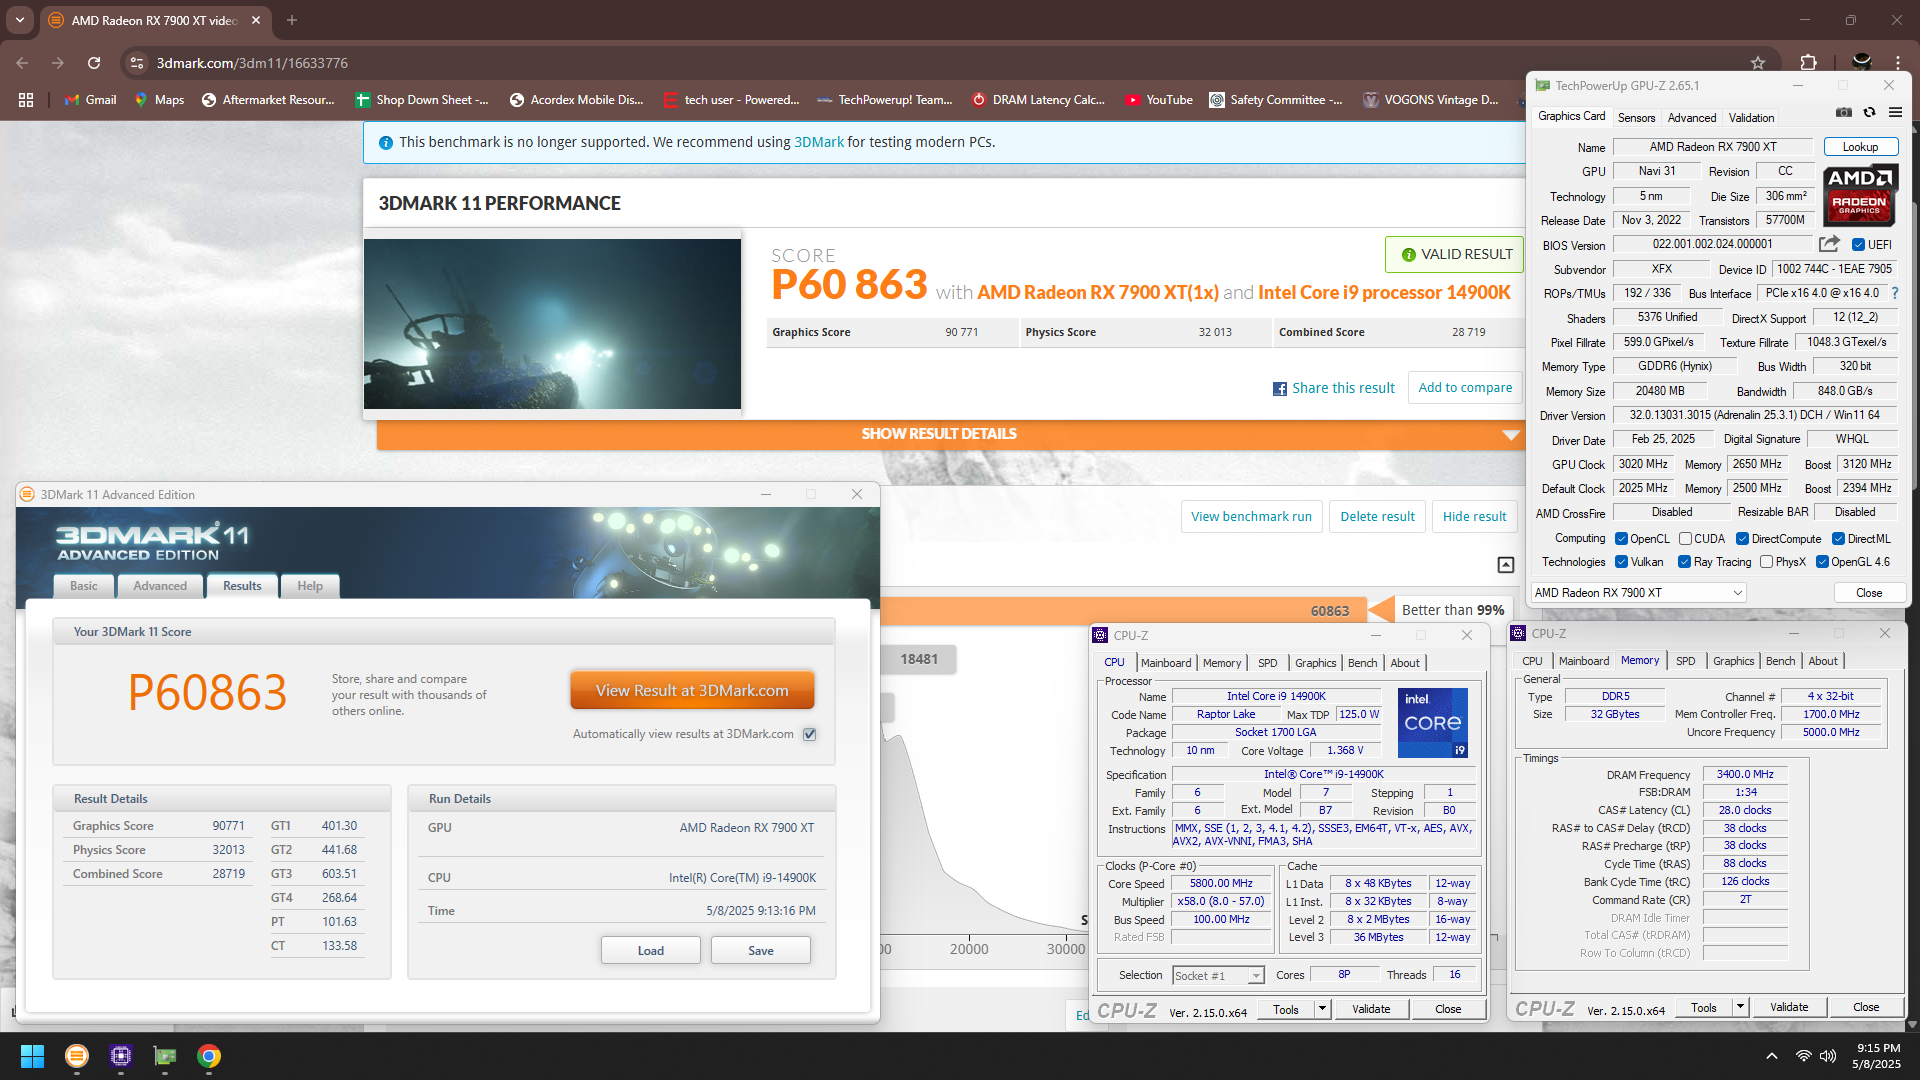Open Mainboard tab in CPU-Z CPU window

1166,663
